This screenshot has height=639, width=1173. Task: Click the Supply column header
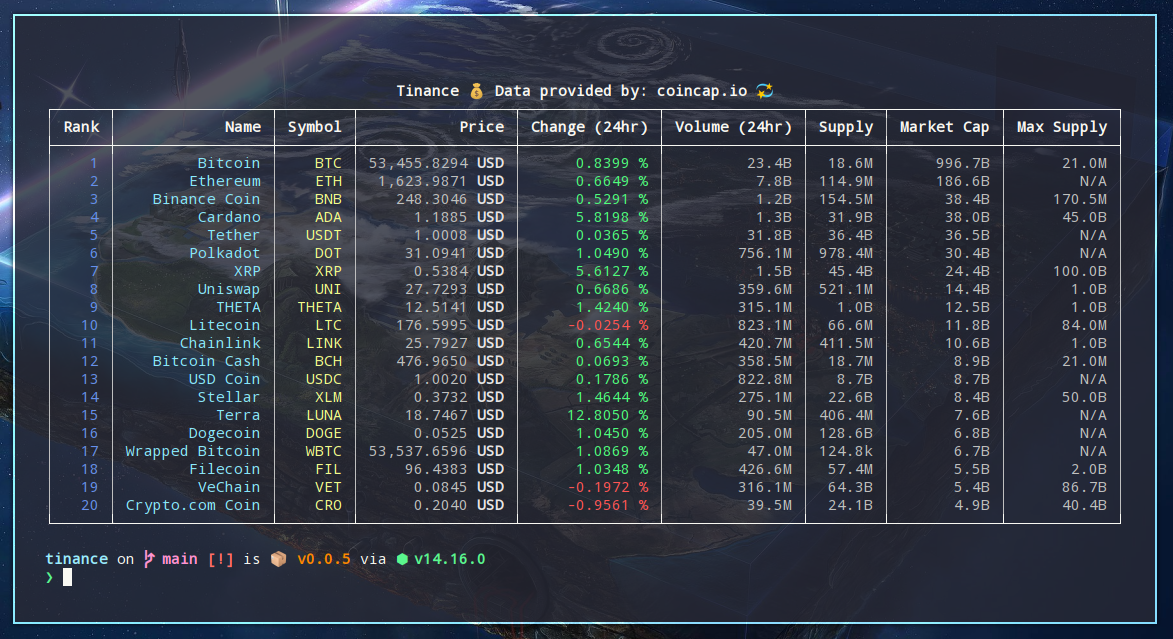(x=846, y=127)
